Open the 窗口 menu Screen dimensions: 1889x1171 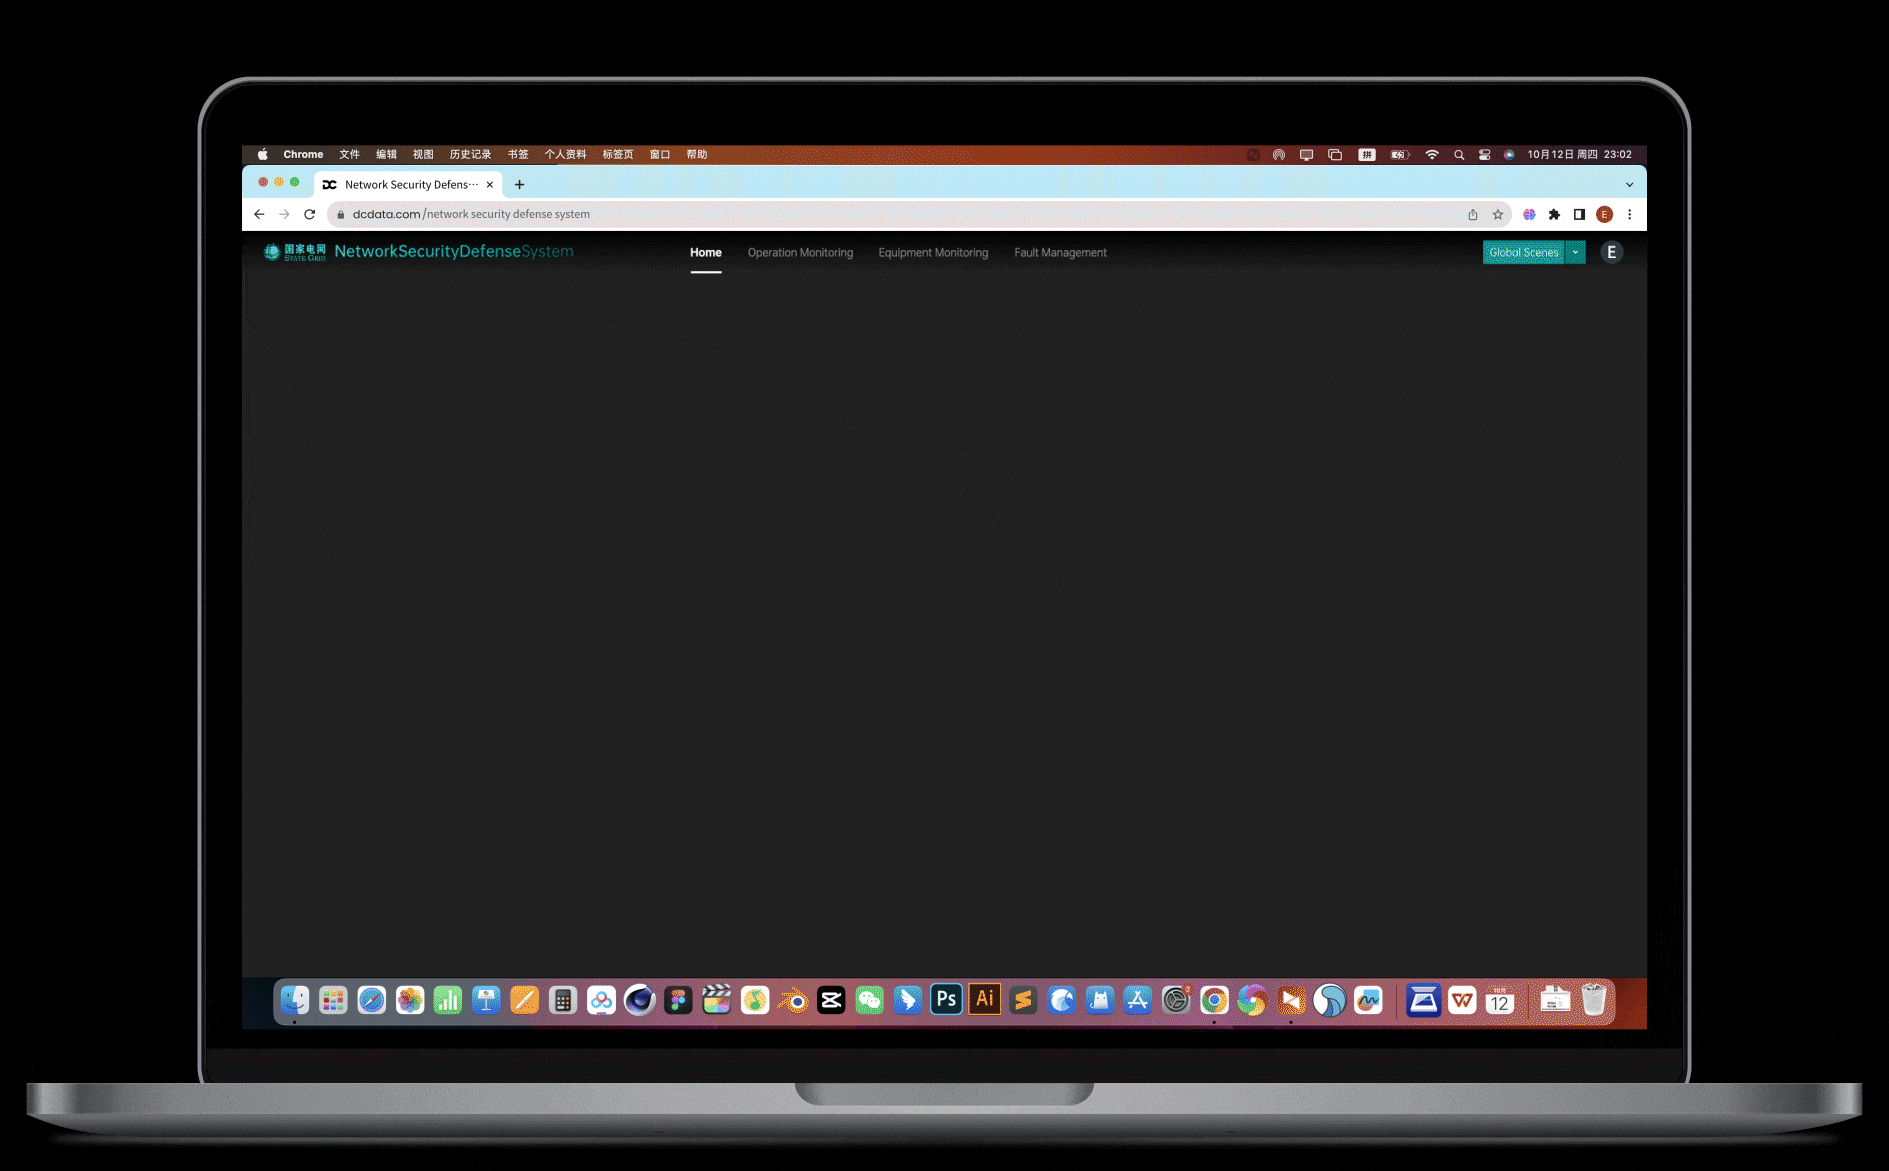(x=660, y=154)
